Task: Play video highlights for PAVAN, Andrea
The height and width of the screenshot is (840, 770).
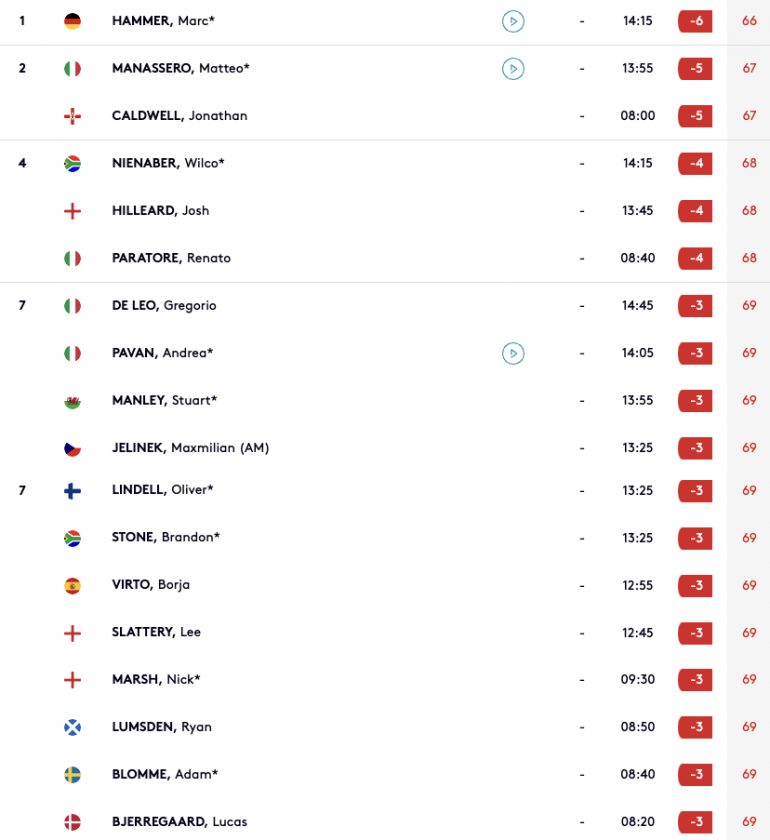Action: 513,353
